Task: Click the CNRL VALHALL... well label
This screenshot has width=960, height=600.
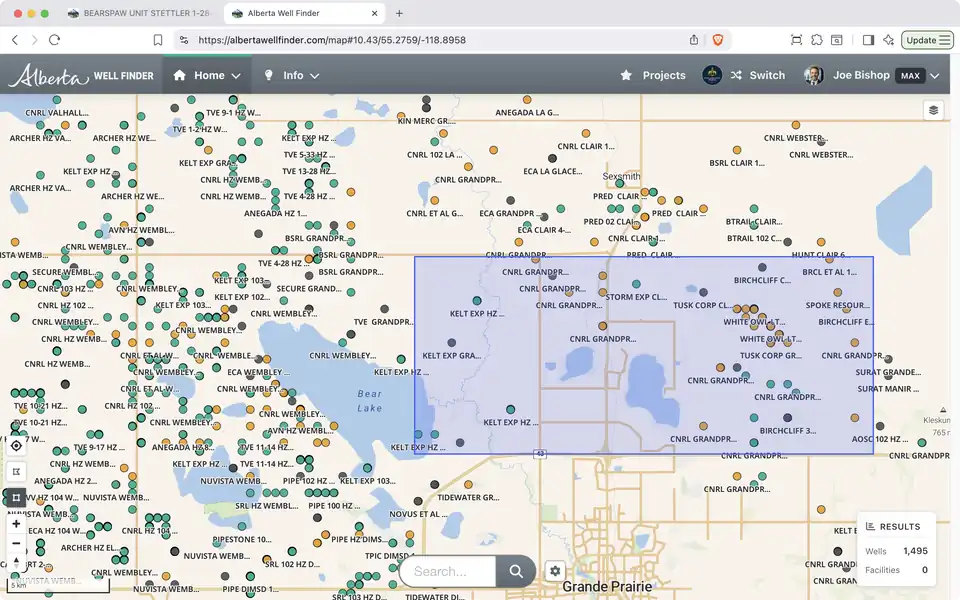Action: tap(56, 113)
